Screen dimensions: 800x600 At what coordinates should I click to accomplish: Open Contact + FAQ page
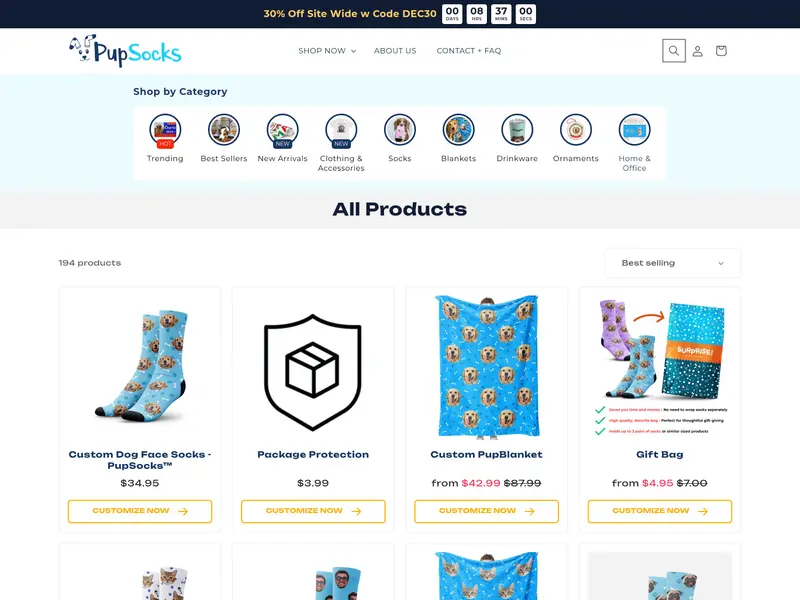coord(469,51)
